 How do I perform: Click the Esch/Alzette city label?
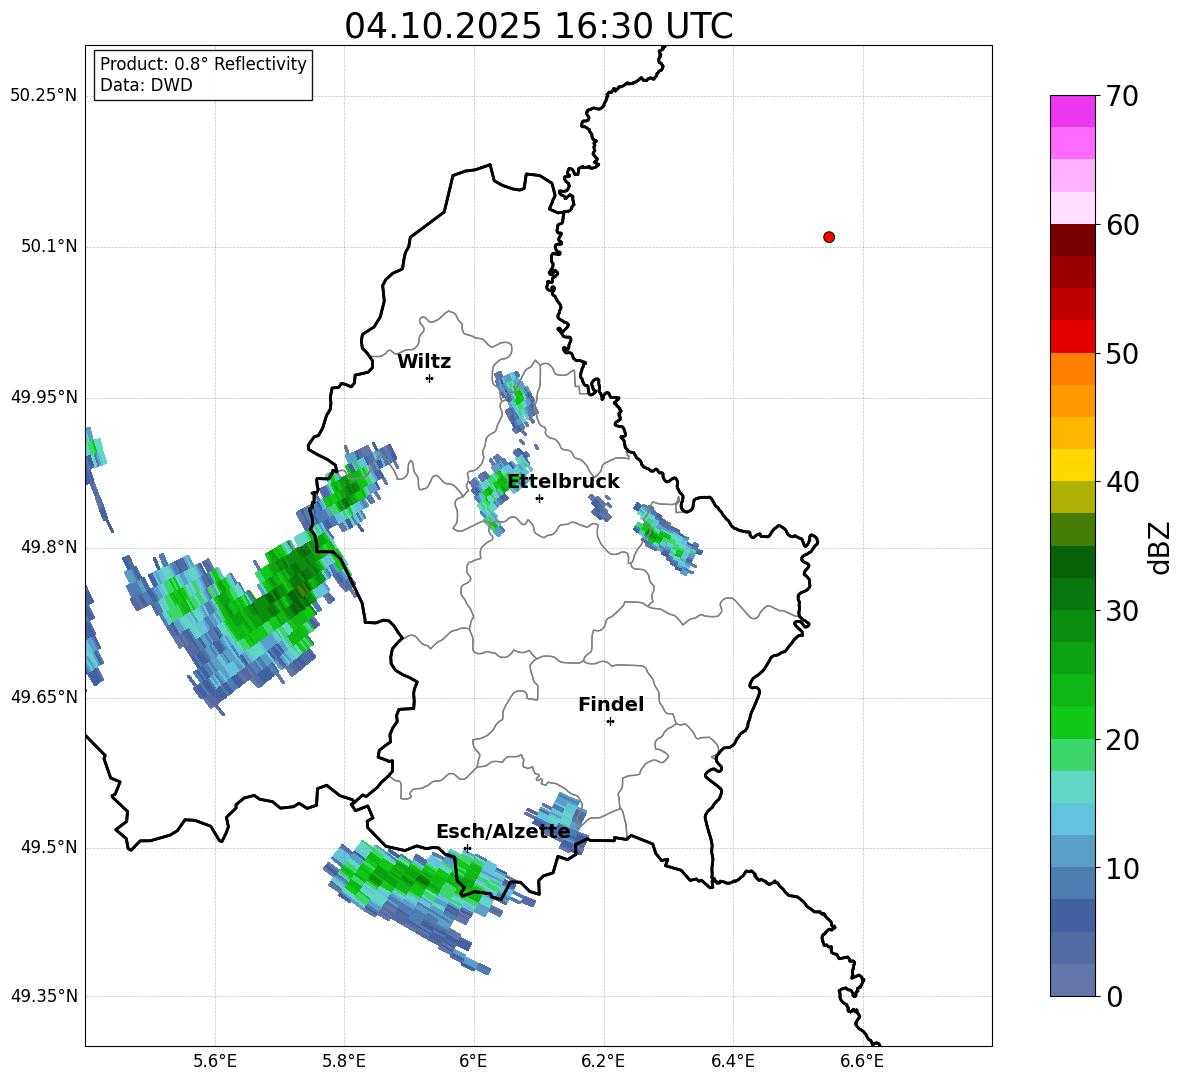coord(503,832)
